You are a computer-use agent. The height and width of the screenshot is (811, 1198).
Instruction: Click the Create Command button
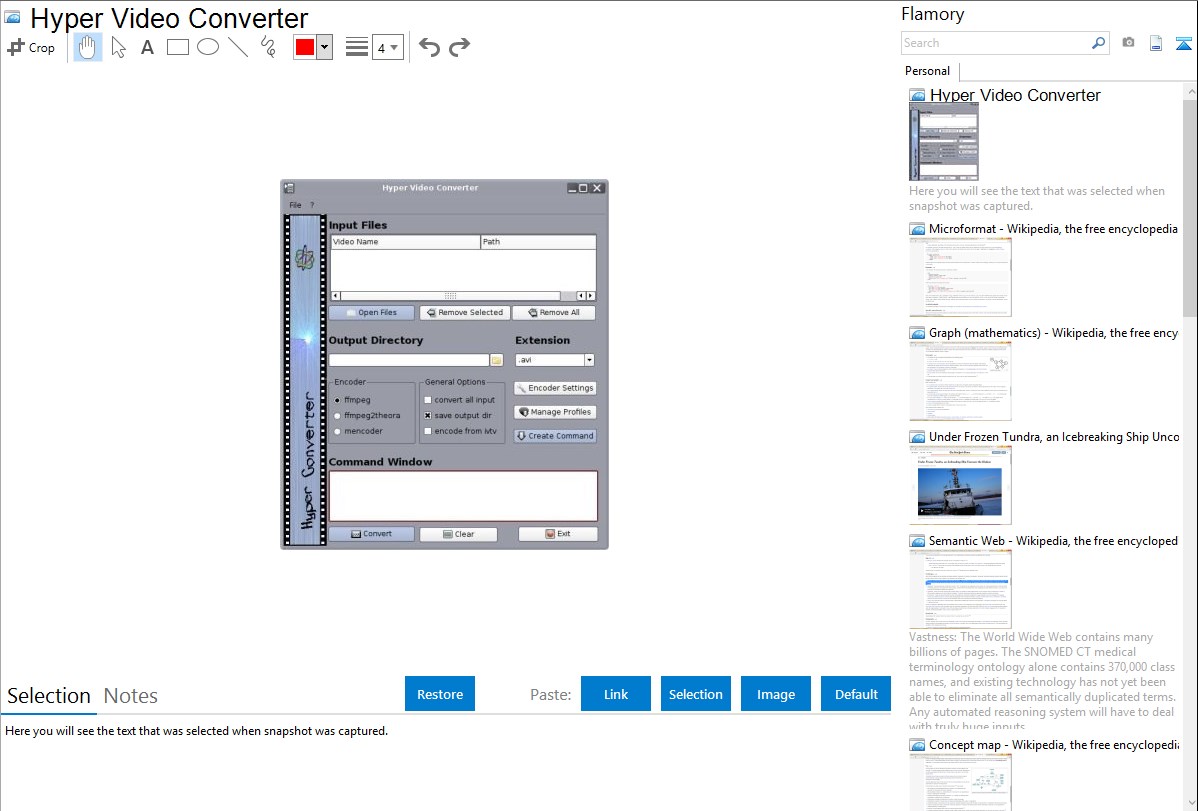click(555, 436)
